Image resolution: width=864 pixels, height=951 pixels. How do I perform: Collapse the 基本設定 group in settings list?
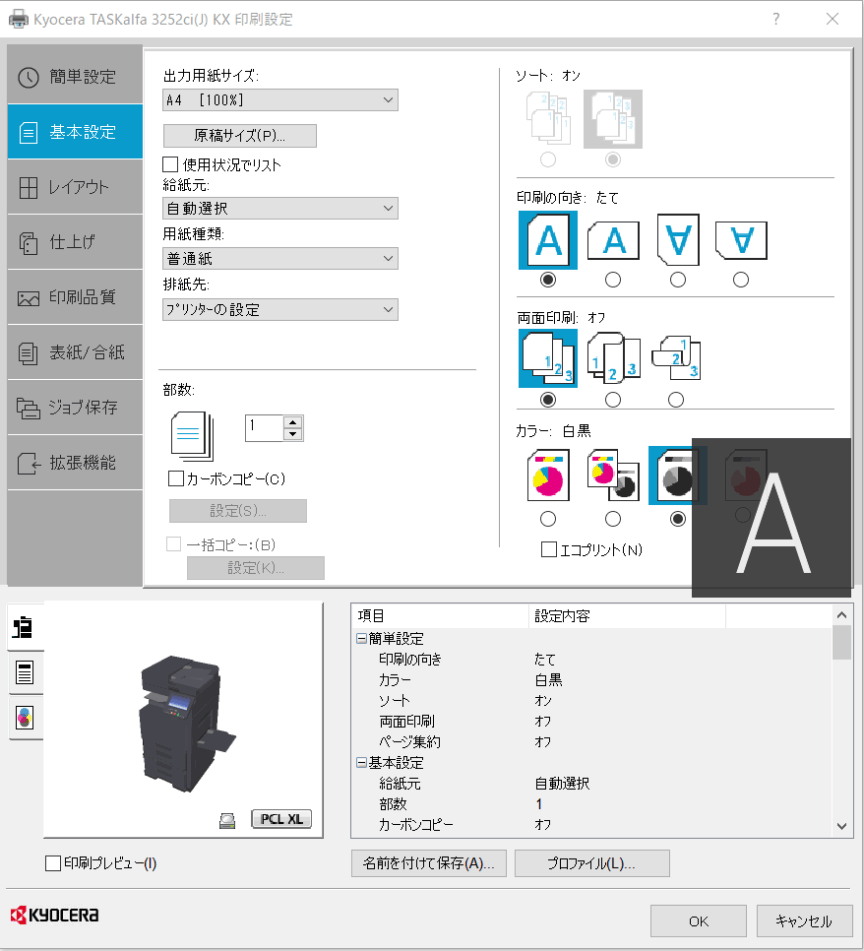coord(361,762)
